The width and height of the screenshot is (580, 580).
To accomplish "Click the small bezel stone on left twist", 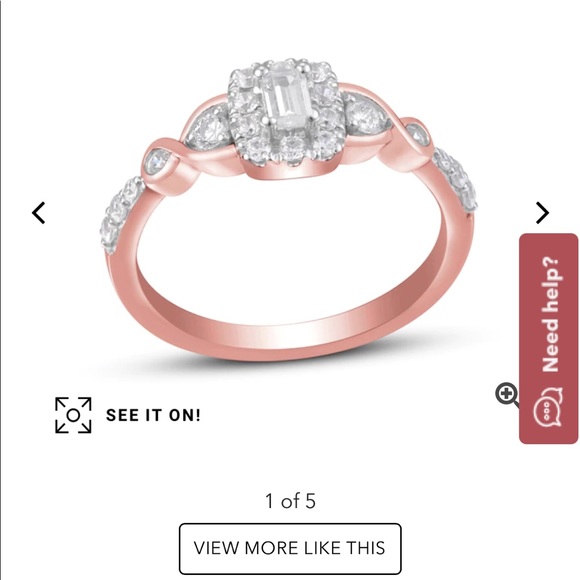I will [x=157, y=162].
